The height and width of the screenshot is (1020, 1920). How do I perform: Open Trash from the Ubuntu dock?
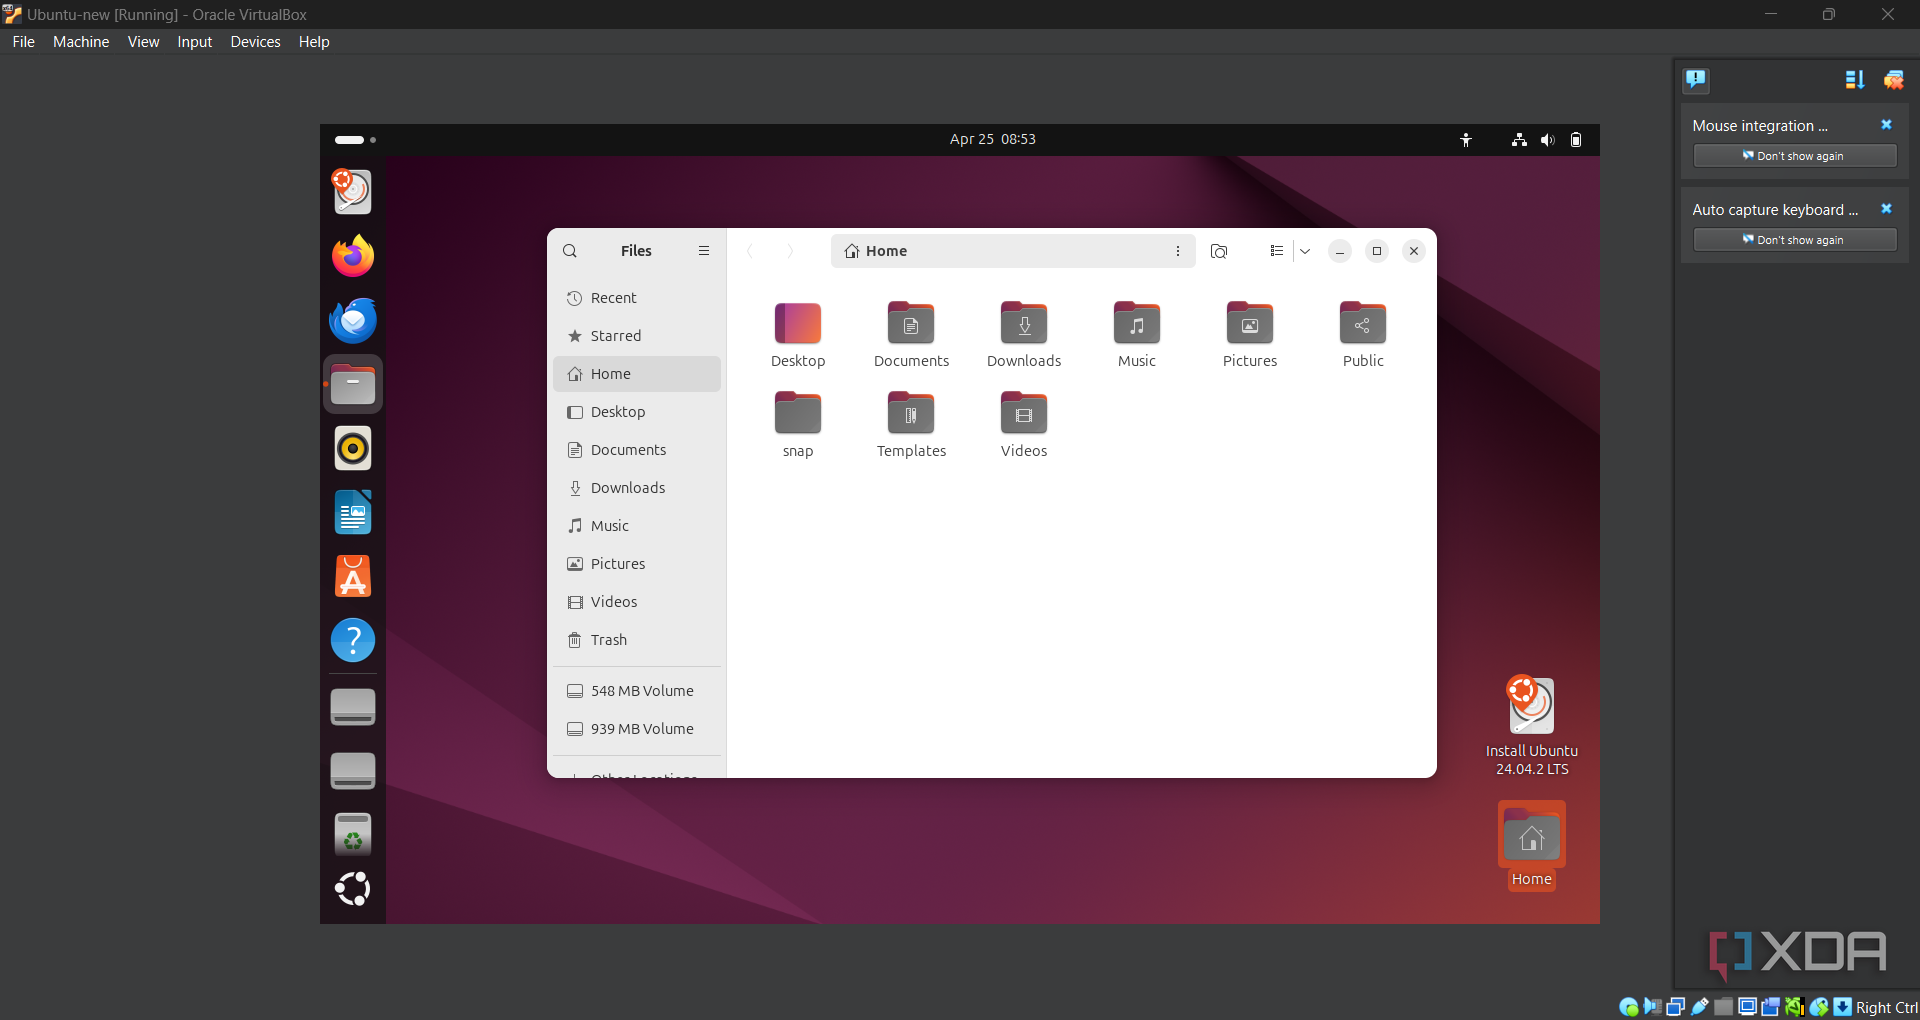[353, 833]
